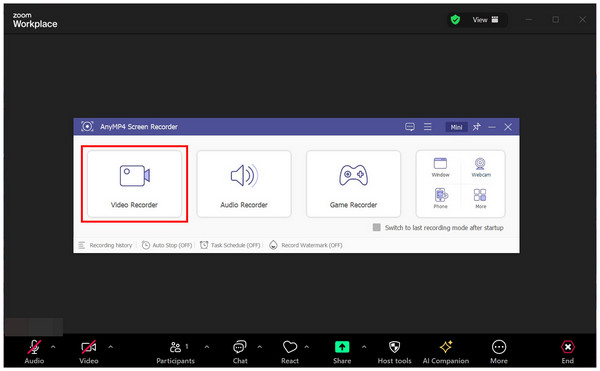Screen dimensions: 600x371
Task: Enable switch to last recording mode checkbox
Action: (377, 228)
